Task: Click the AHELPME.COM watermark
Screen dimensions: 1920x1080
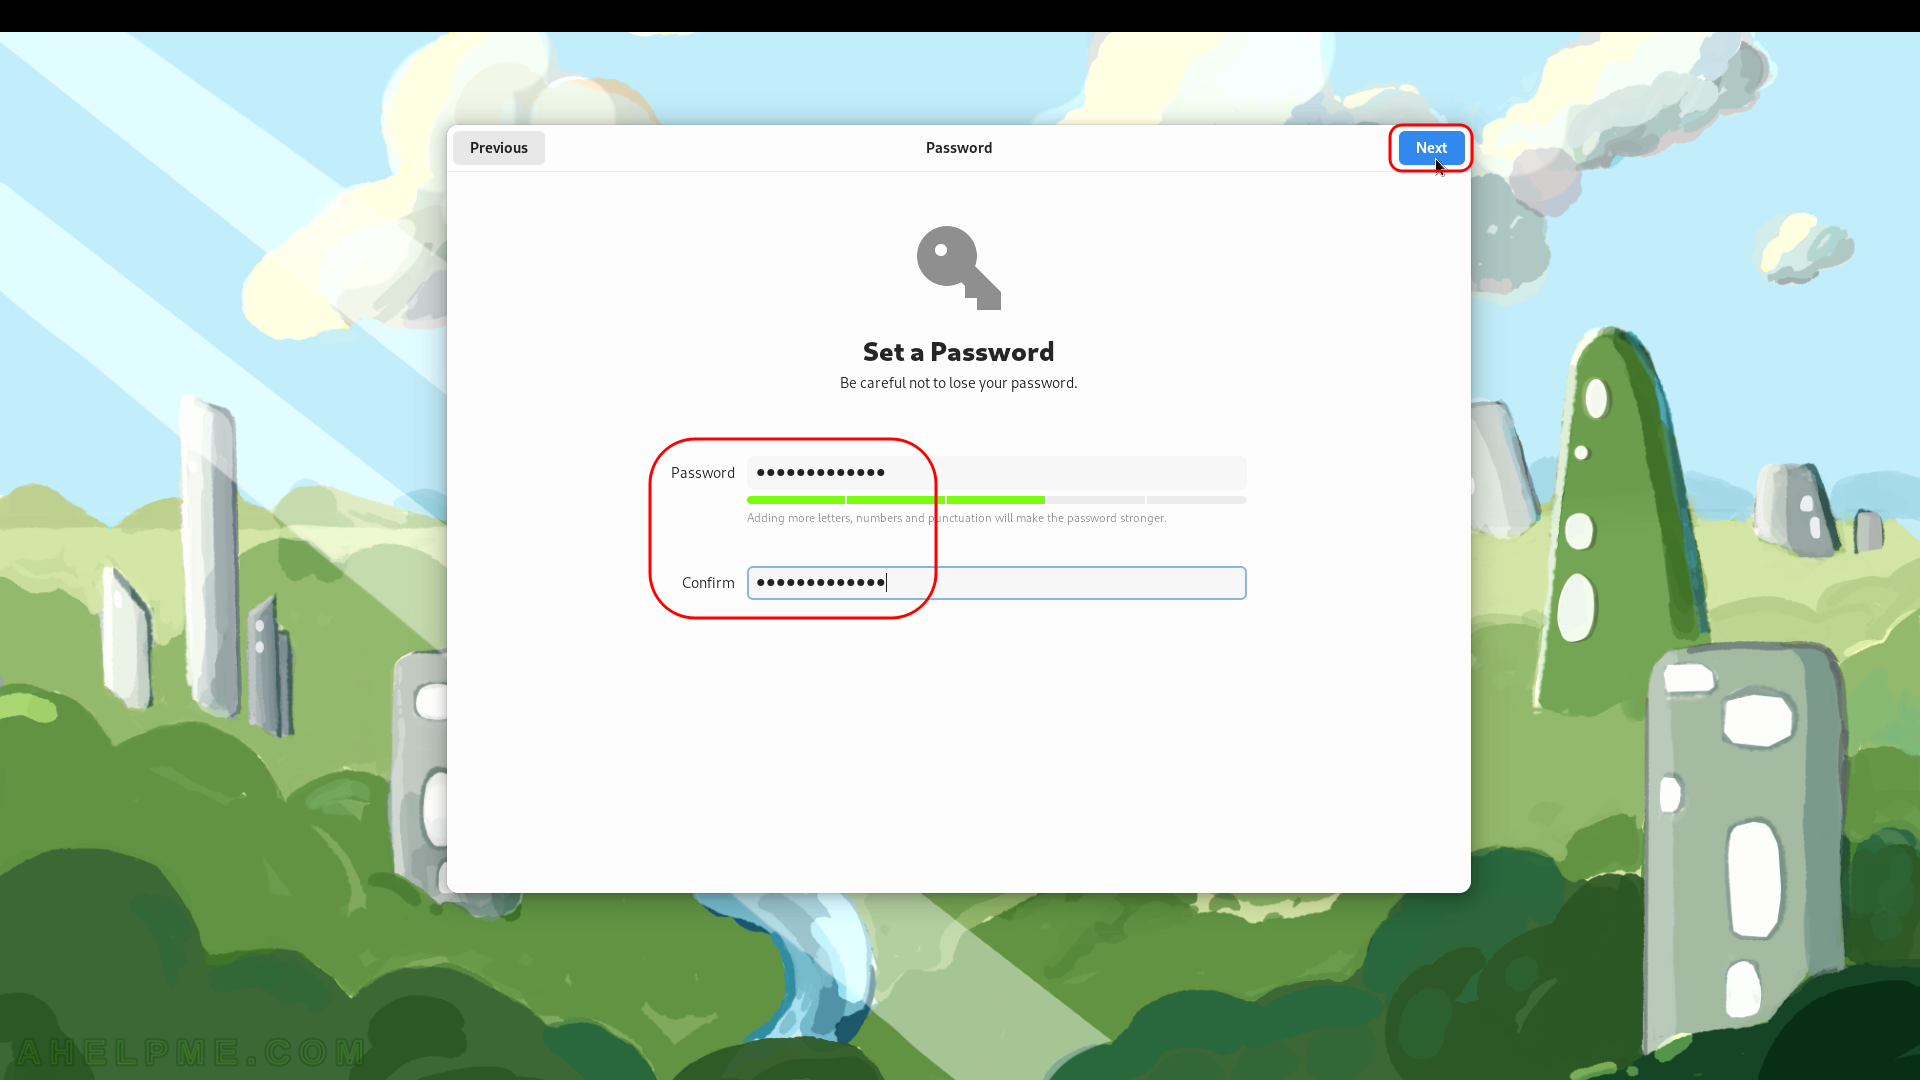Action: click(191, 1052)
